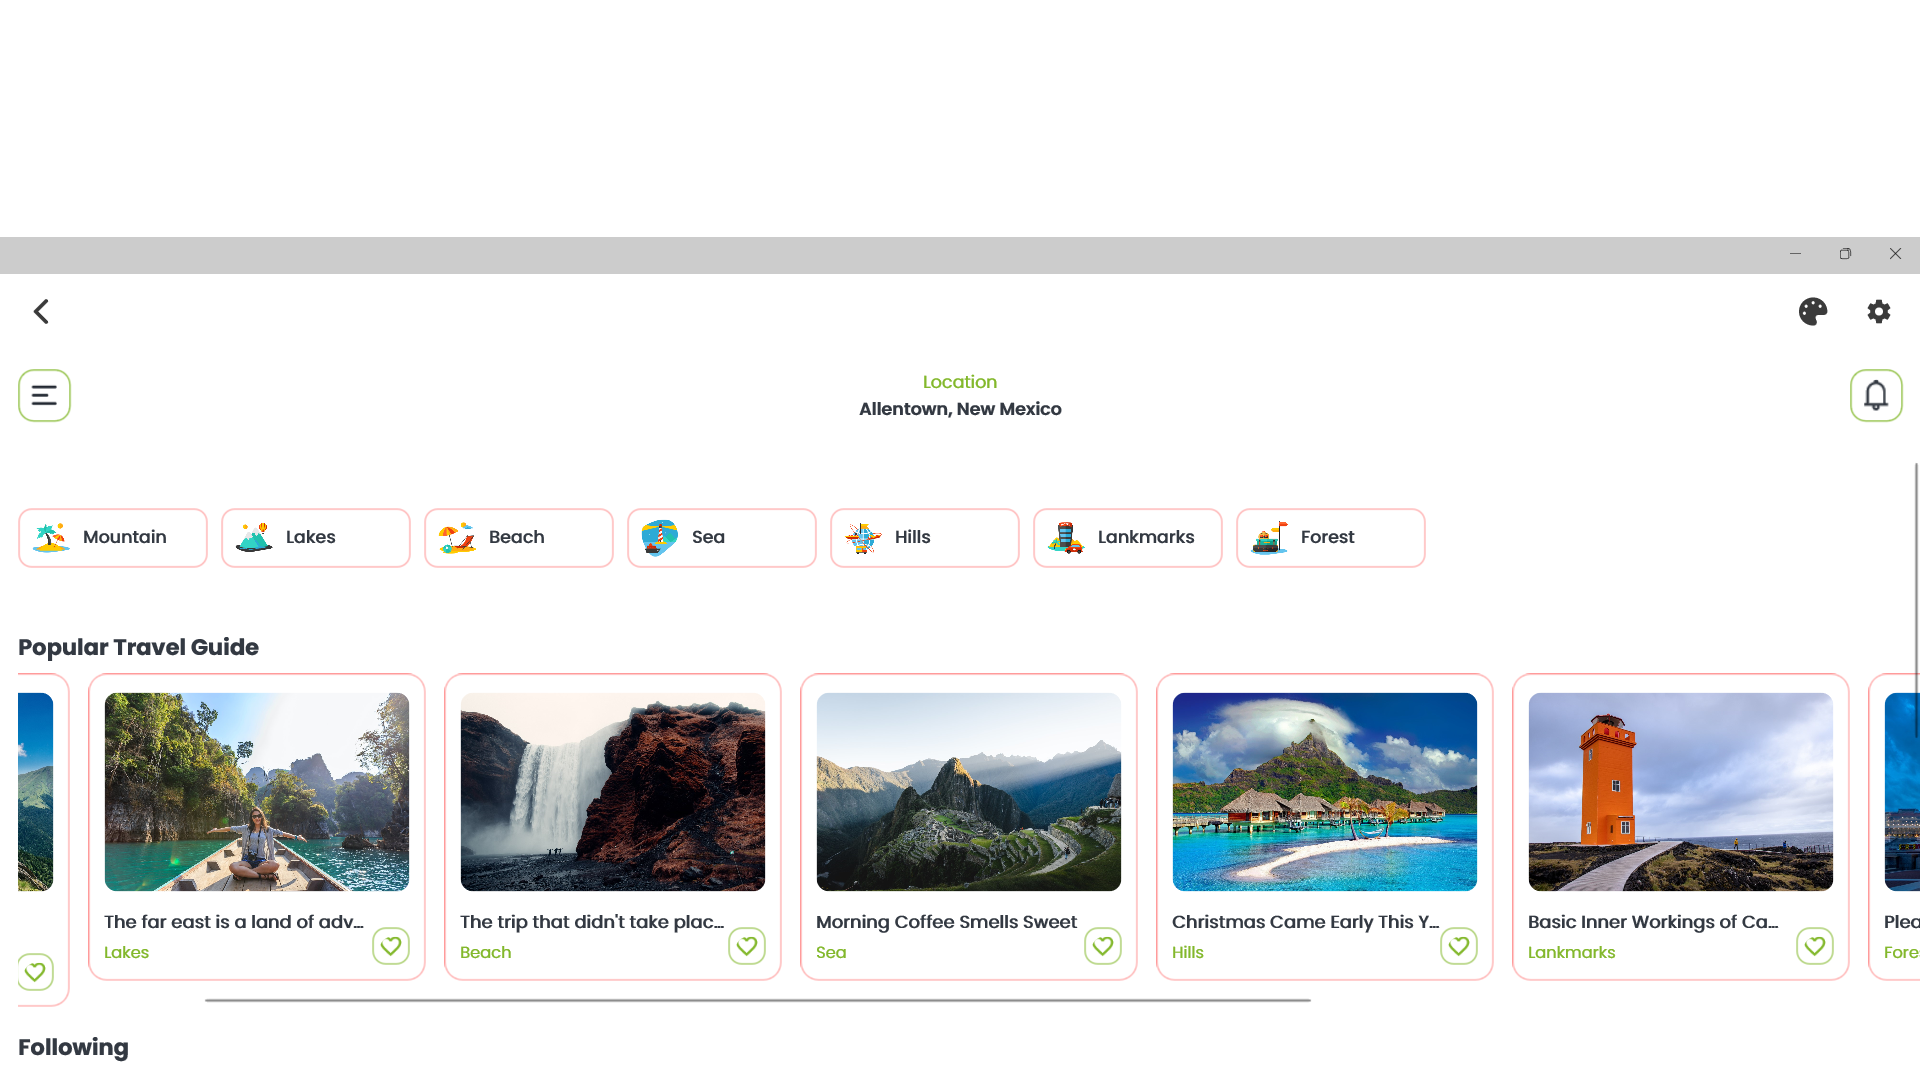The image size is (1920, 1080).
Task: Choose the Forest category
Action: [1331, 538]
